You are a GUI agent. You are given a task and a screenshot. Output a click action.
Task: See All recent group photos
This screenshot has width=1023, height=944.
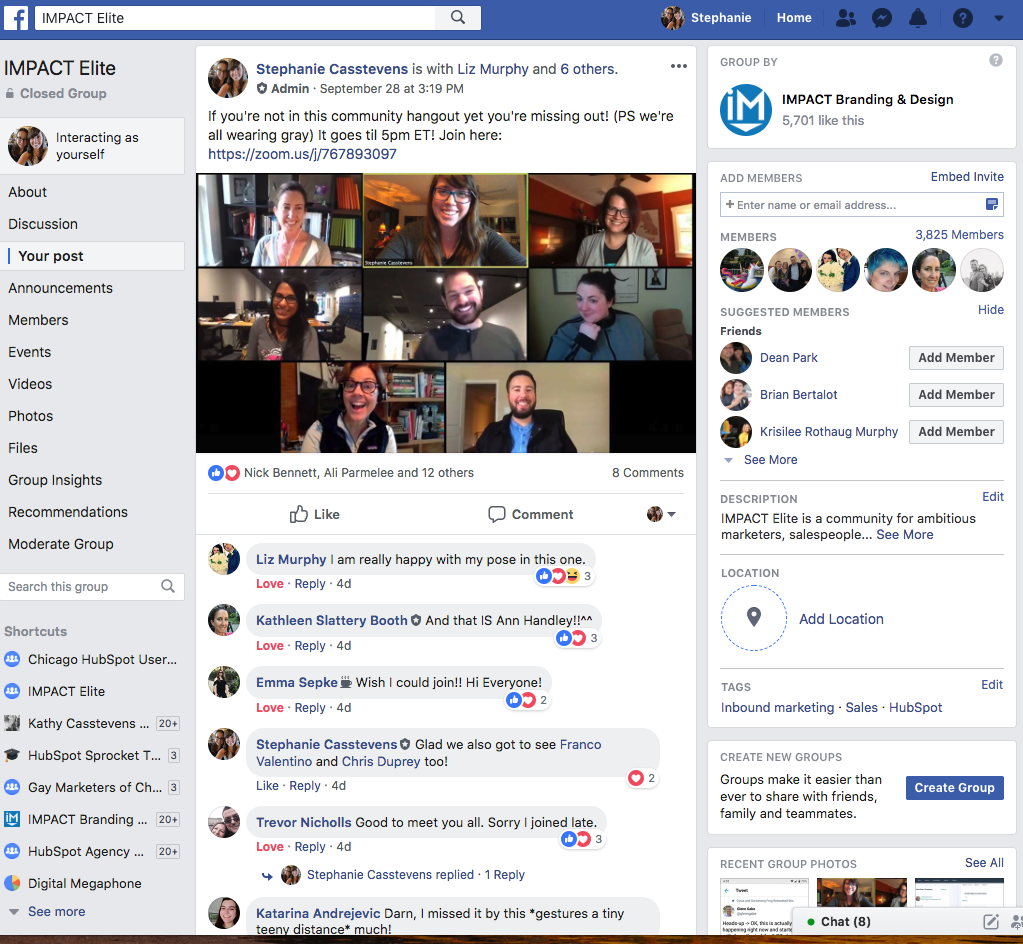click(984, 862)
